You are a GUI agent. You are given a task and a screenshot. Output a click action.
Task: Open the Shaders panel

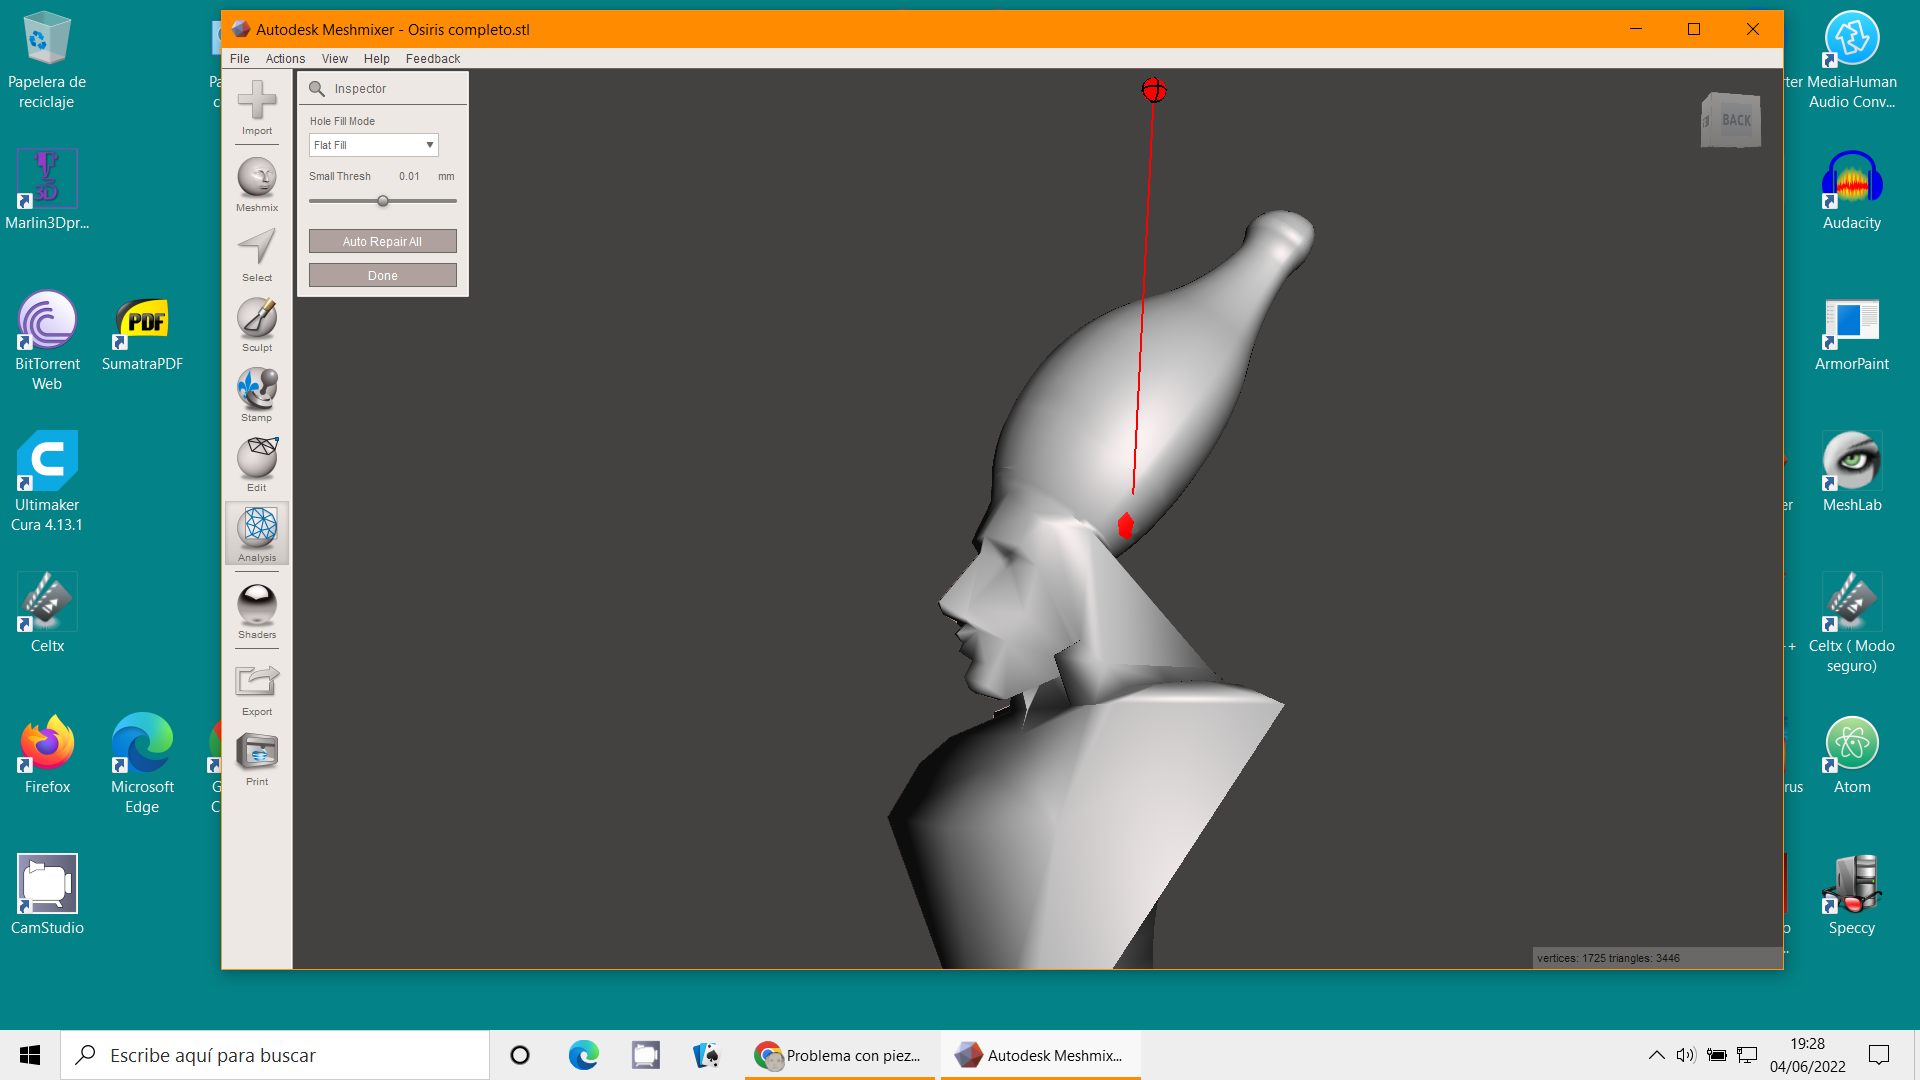(x=257, y=606)
